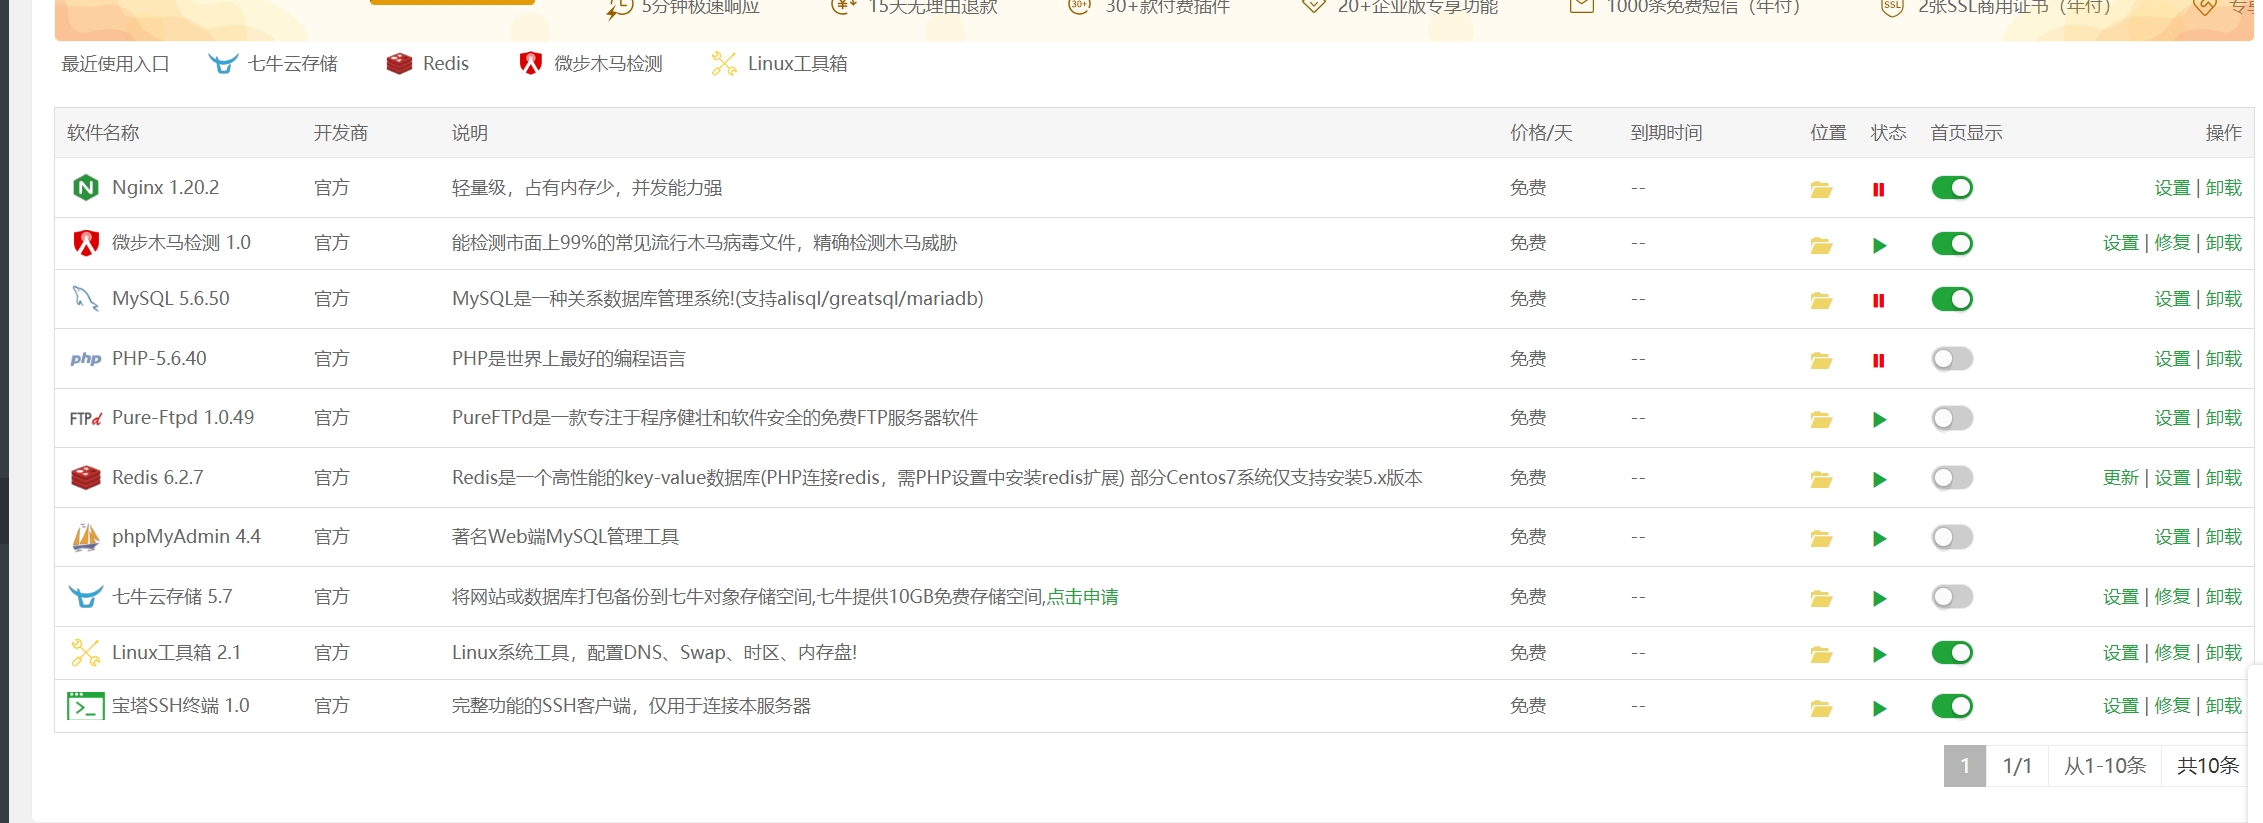Click the Redis cube icon in the software list
Viewport: 2263px width, 823px height.
(x=86, y=477)
